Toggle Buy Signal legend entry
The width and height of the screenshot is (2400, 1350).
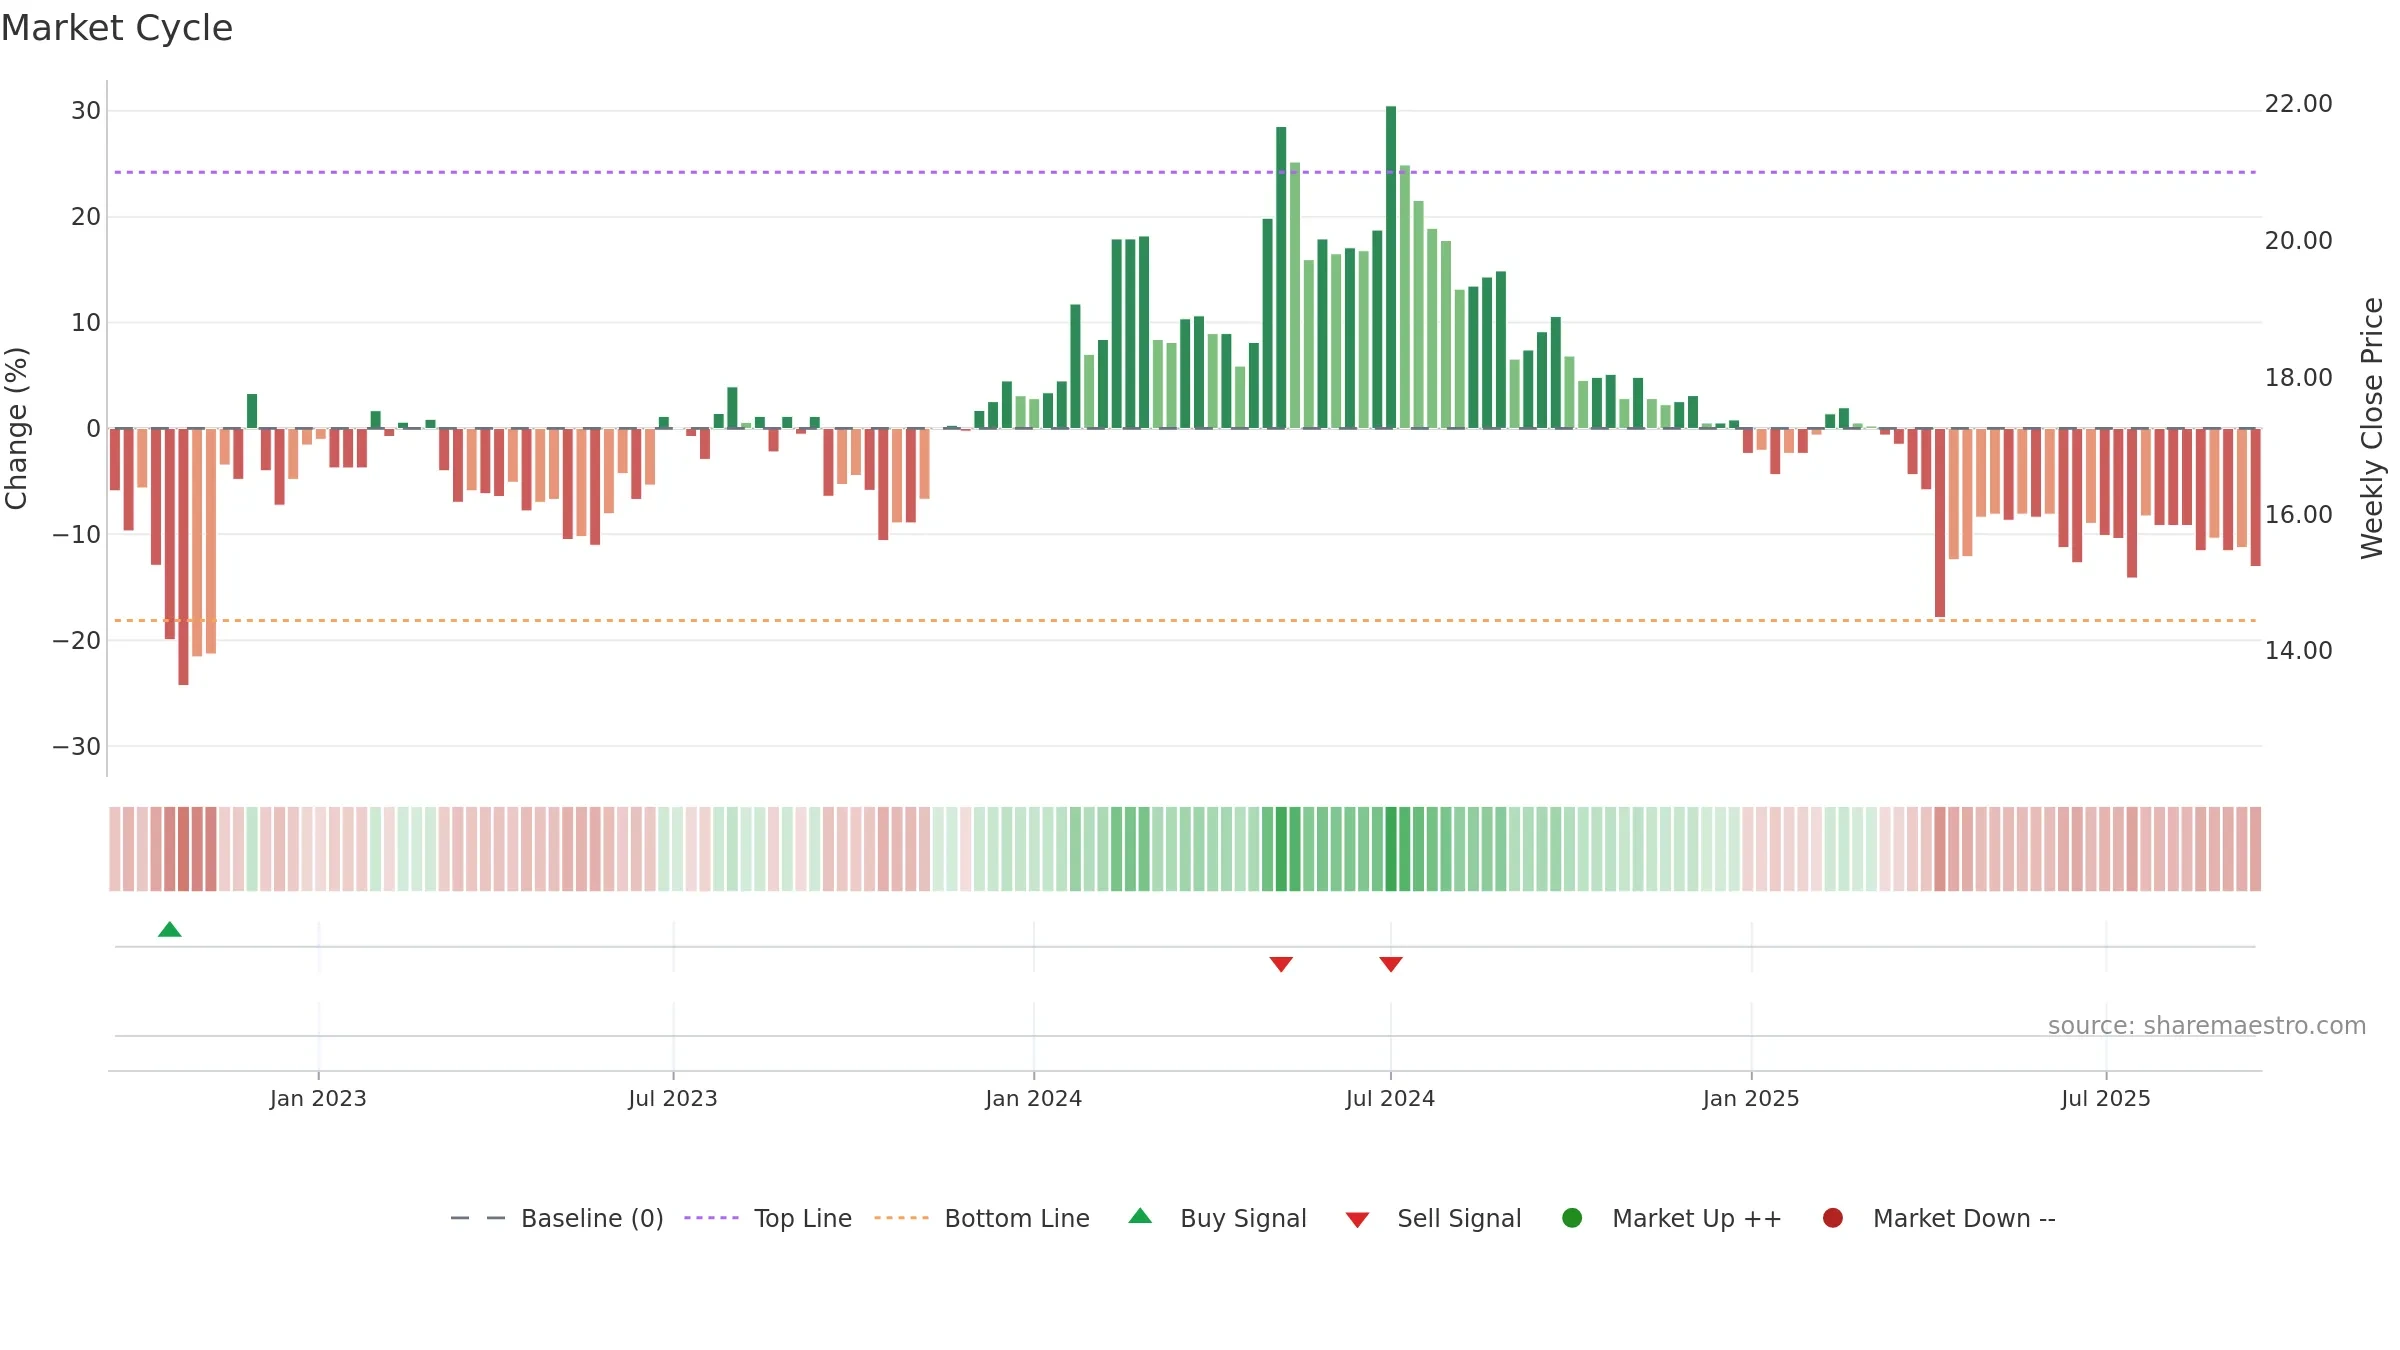coord(1217,1218)
